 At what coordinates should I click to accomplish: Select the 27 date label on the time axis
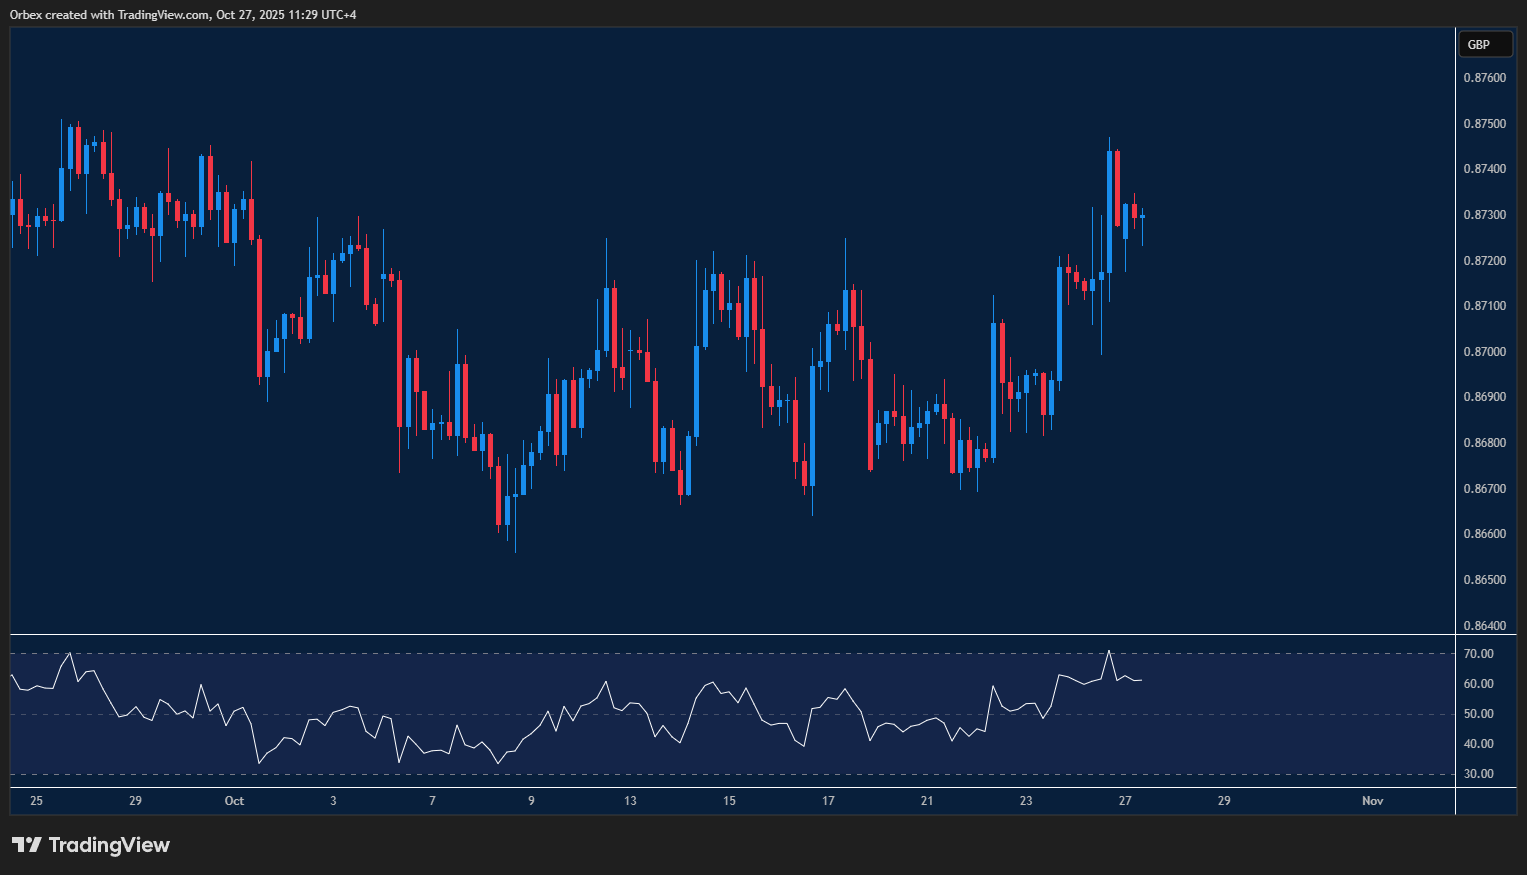click(x=1125, y=800)
